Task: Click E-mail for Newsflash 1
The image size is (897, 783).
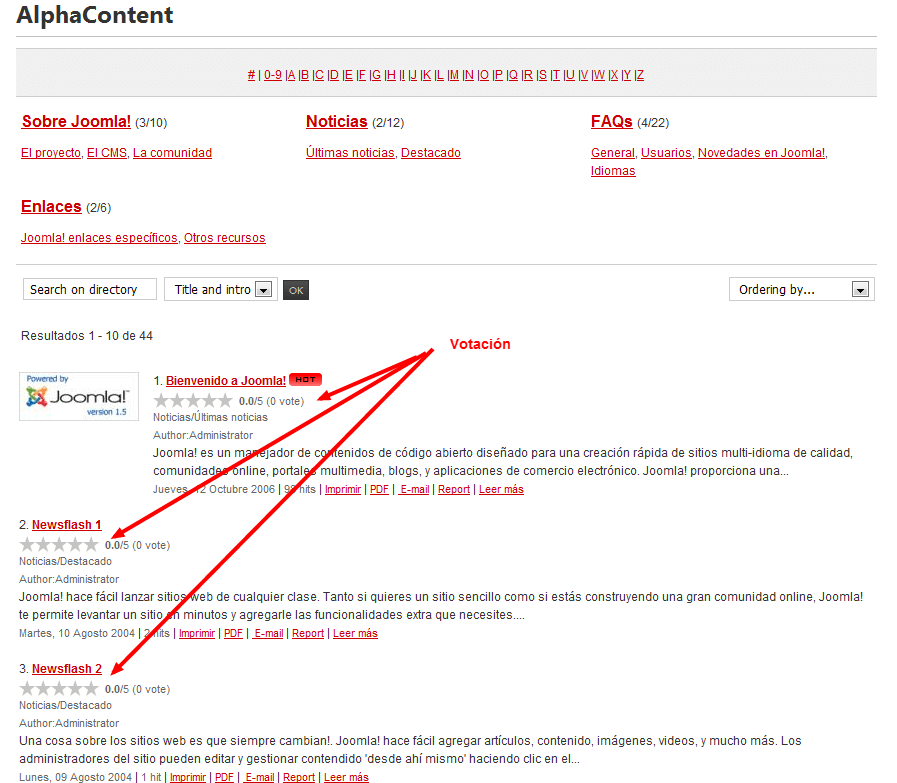Action: tap(268, 633)
